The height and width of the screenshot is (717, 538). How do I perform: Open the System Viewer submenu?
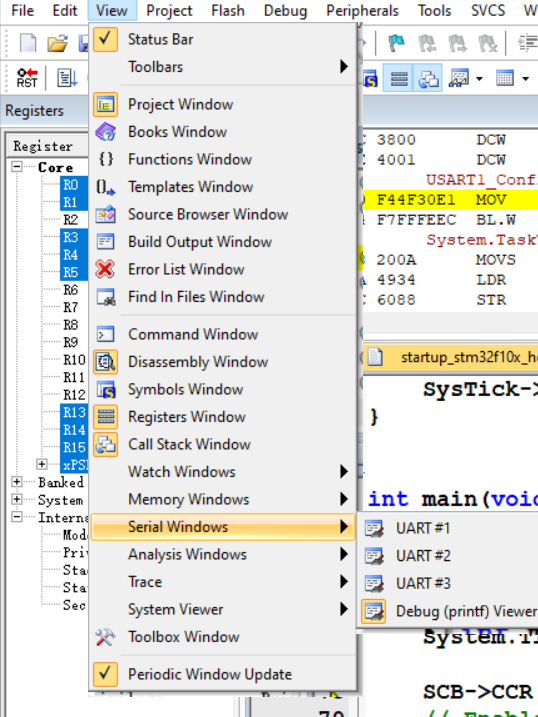(223, 610)
